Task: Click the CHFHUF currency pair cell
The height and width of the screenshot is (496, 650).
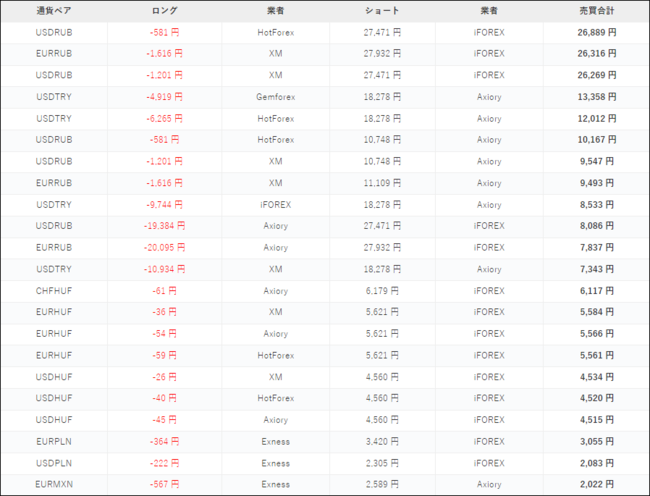Action: 53,291
